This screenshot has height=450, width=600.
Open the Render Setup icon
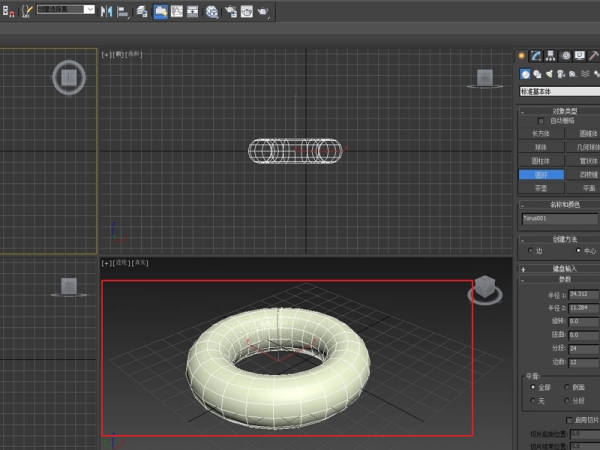(230, 11)
